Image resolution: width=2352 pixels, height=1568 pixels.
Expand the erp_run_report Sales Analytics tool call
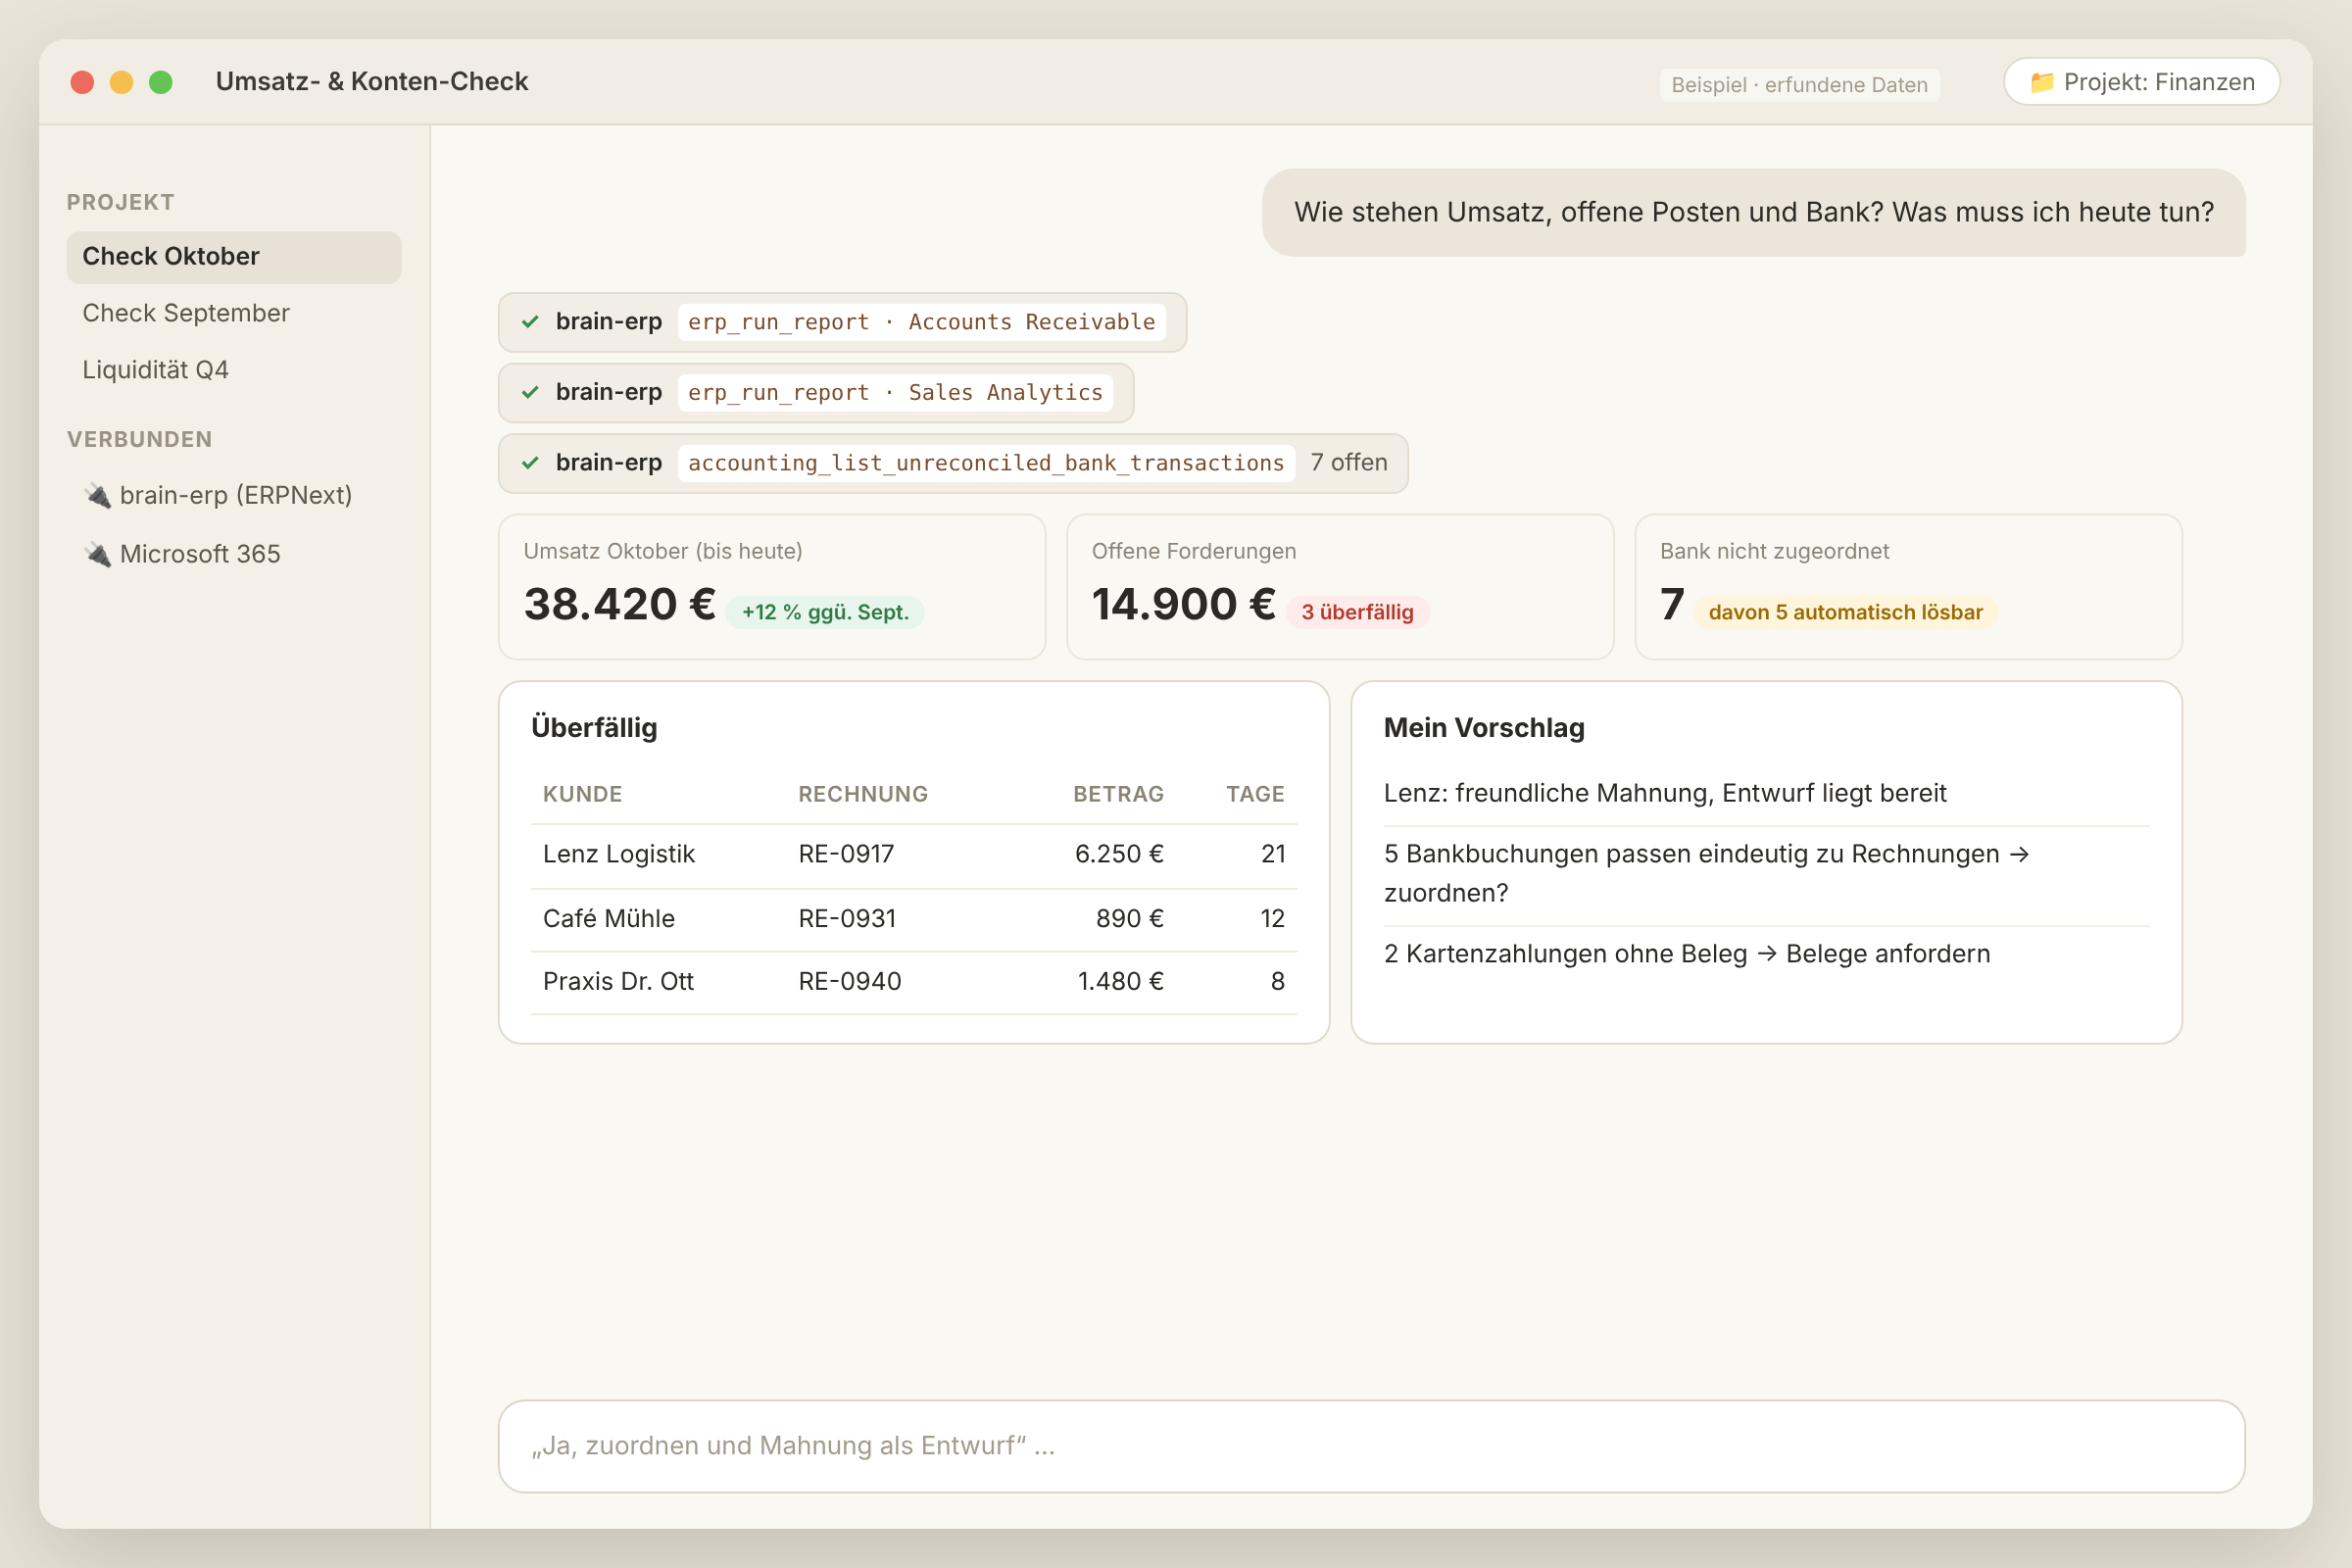(x=816, y=392)
